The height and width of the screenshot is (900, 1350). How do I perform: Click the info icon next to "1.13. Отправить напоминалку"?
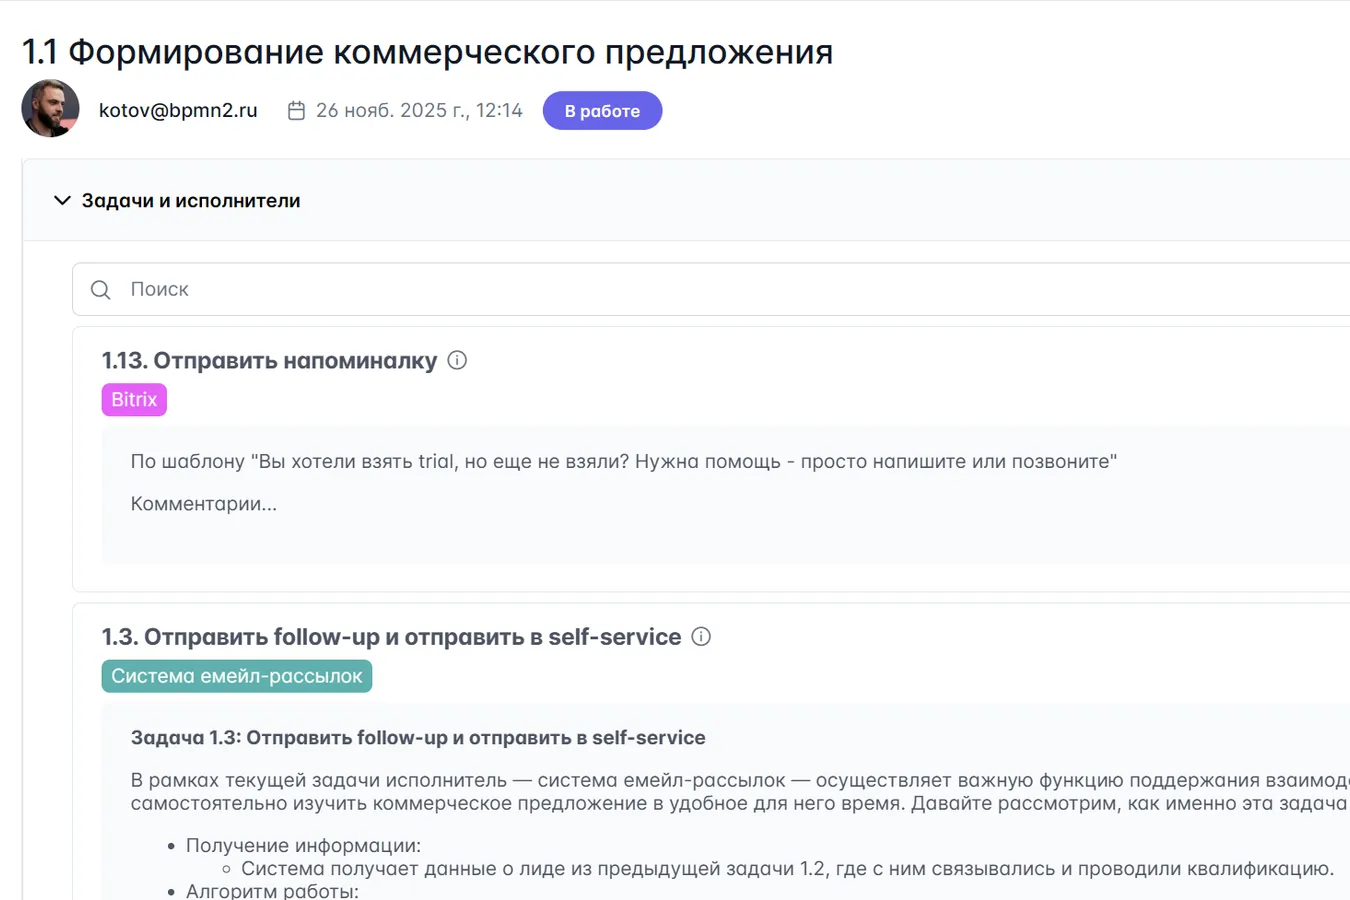pyautogui.click(x=457, y=360)
